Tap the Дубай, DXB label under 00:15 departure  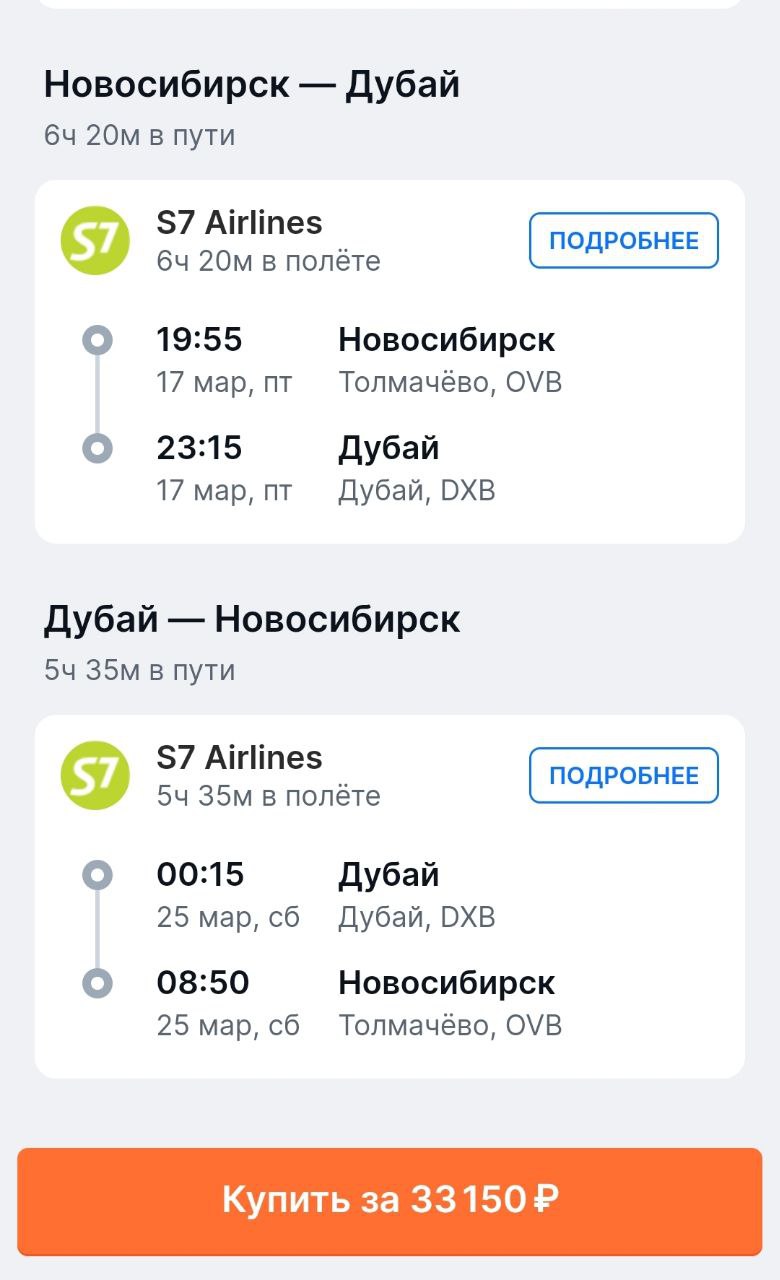(x=417, y=918)
